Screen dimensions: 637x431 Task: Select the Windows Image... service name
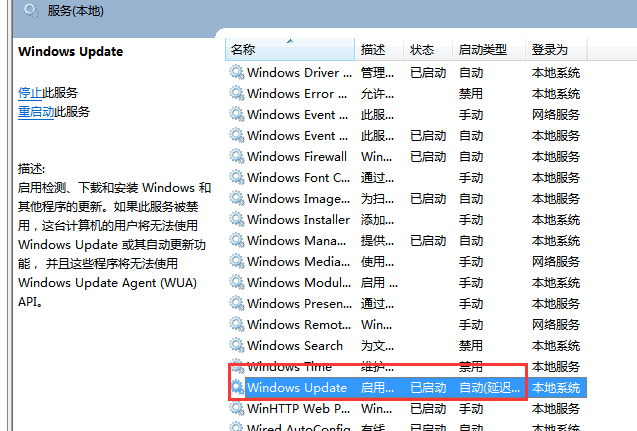(x=298, y=199)
